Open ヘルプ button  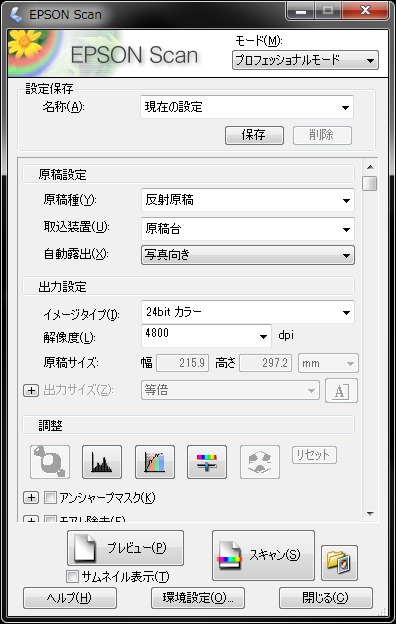coord(70,598)
